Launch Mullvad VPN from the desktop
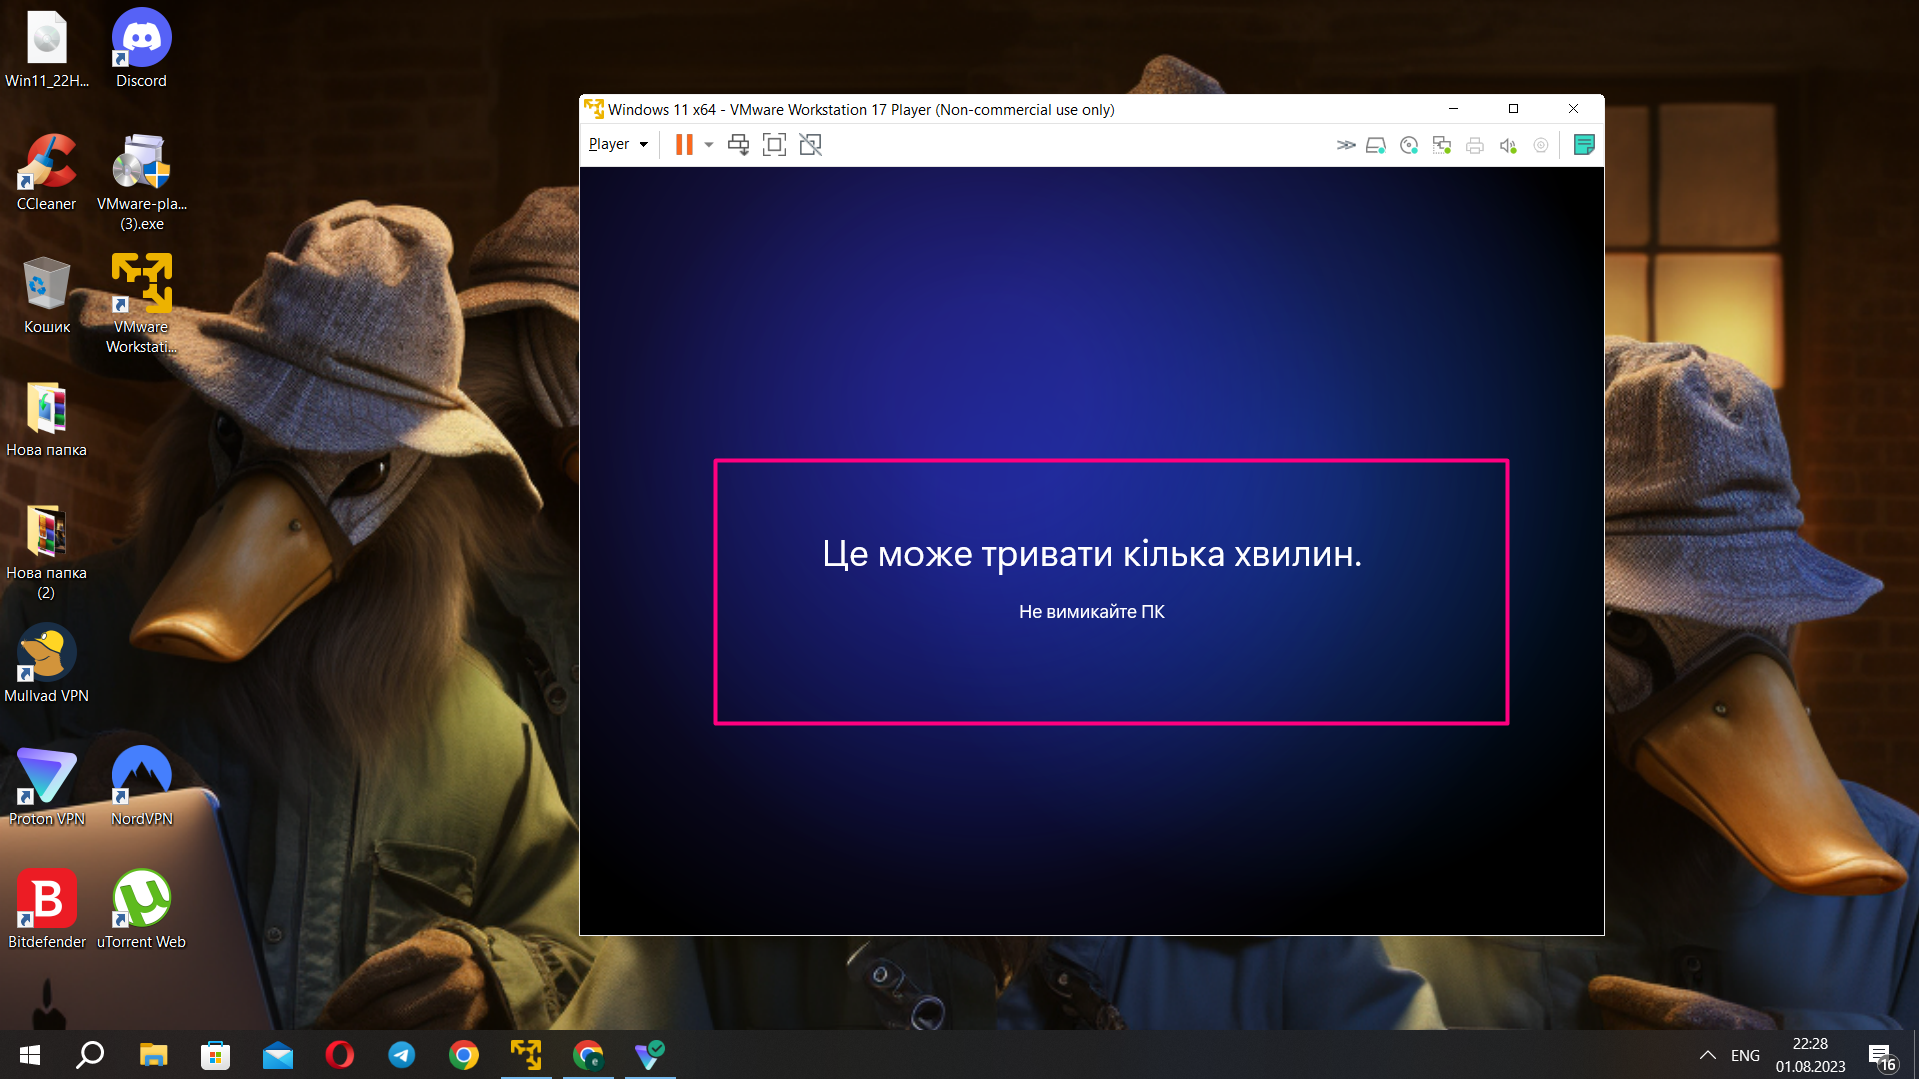Screen dimensions: 1919x1079 coord(47,664)
